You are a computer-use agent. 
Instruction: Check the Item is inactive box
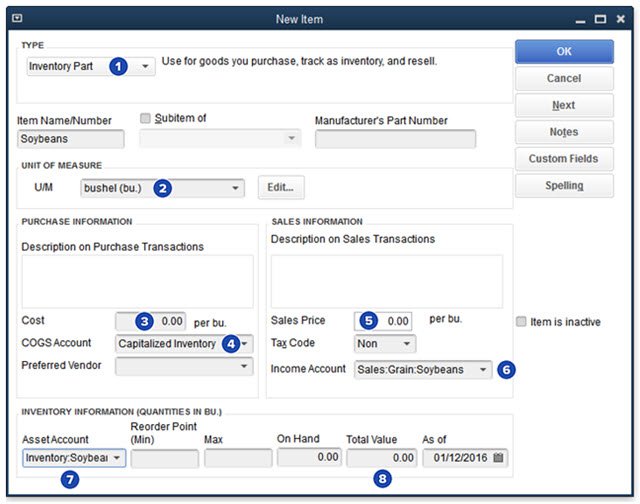point(521,322)
